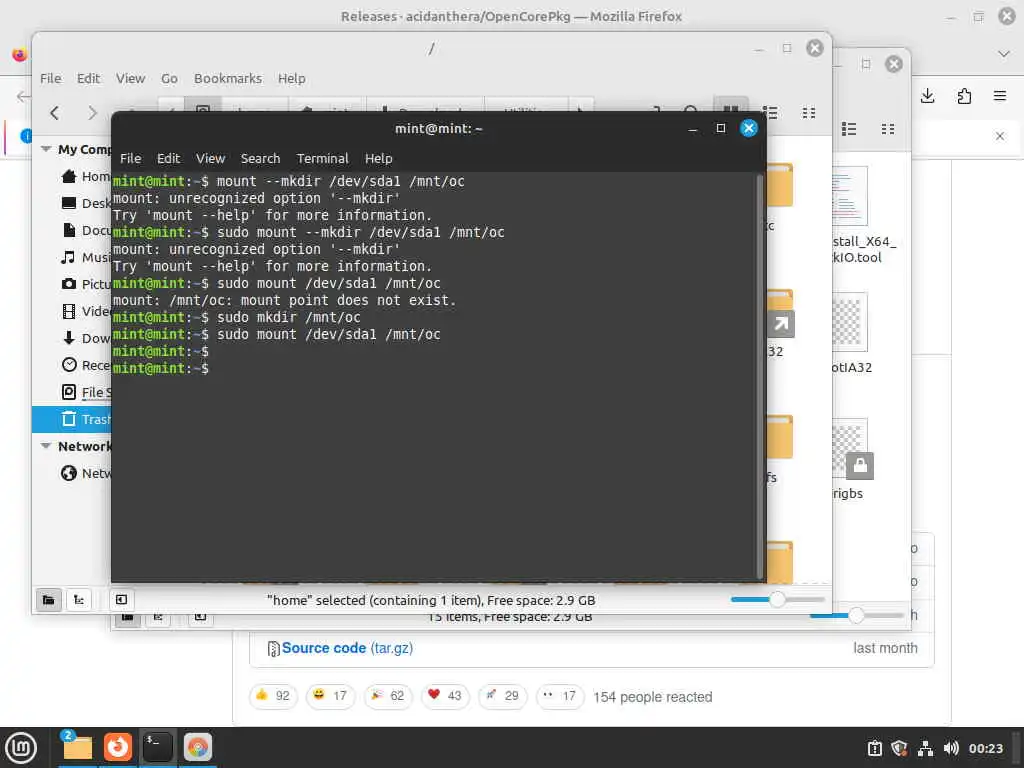This screenshot has height=768, width=1024.
Task: List all Firefox tabs with chevron
Action: 1004,54
